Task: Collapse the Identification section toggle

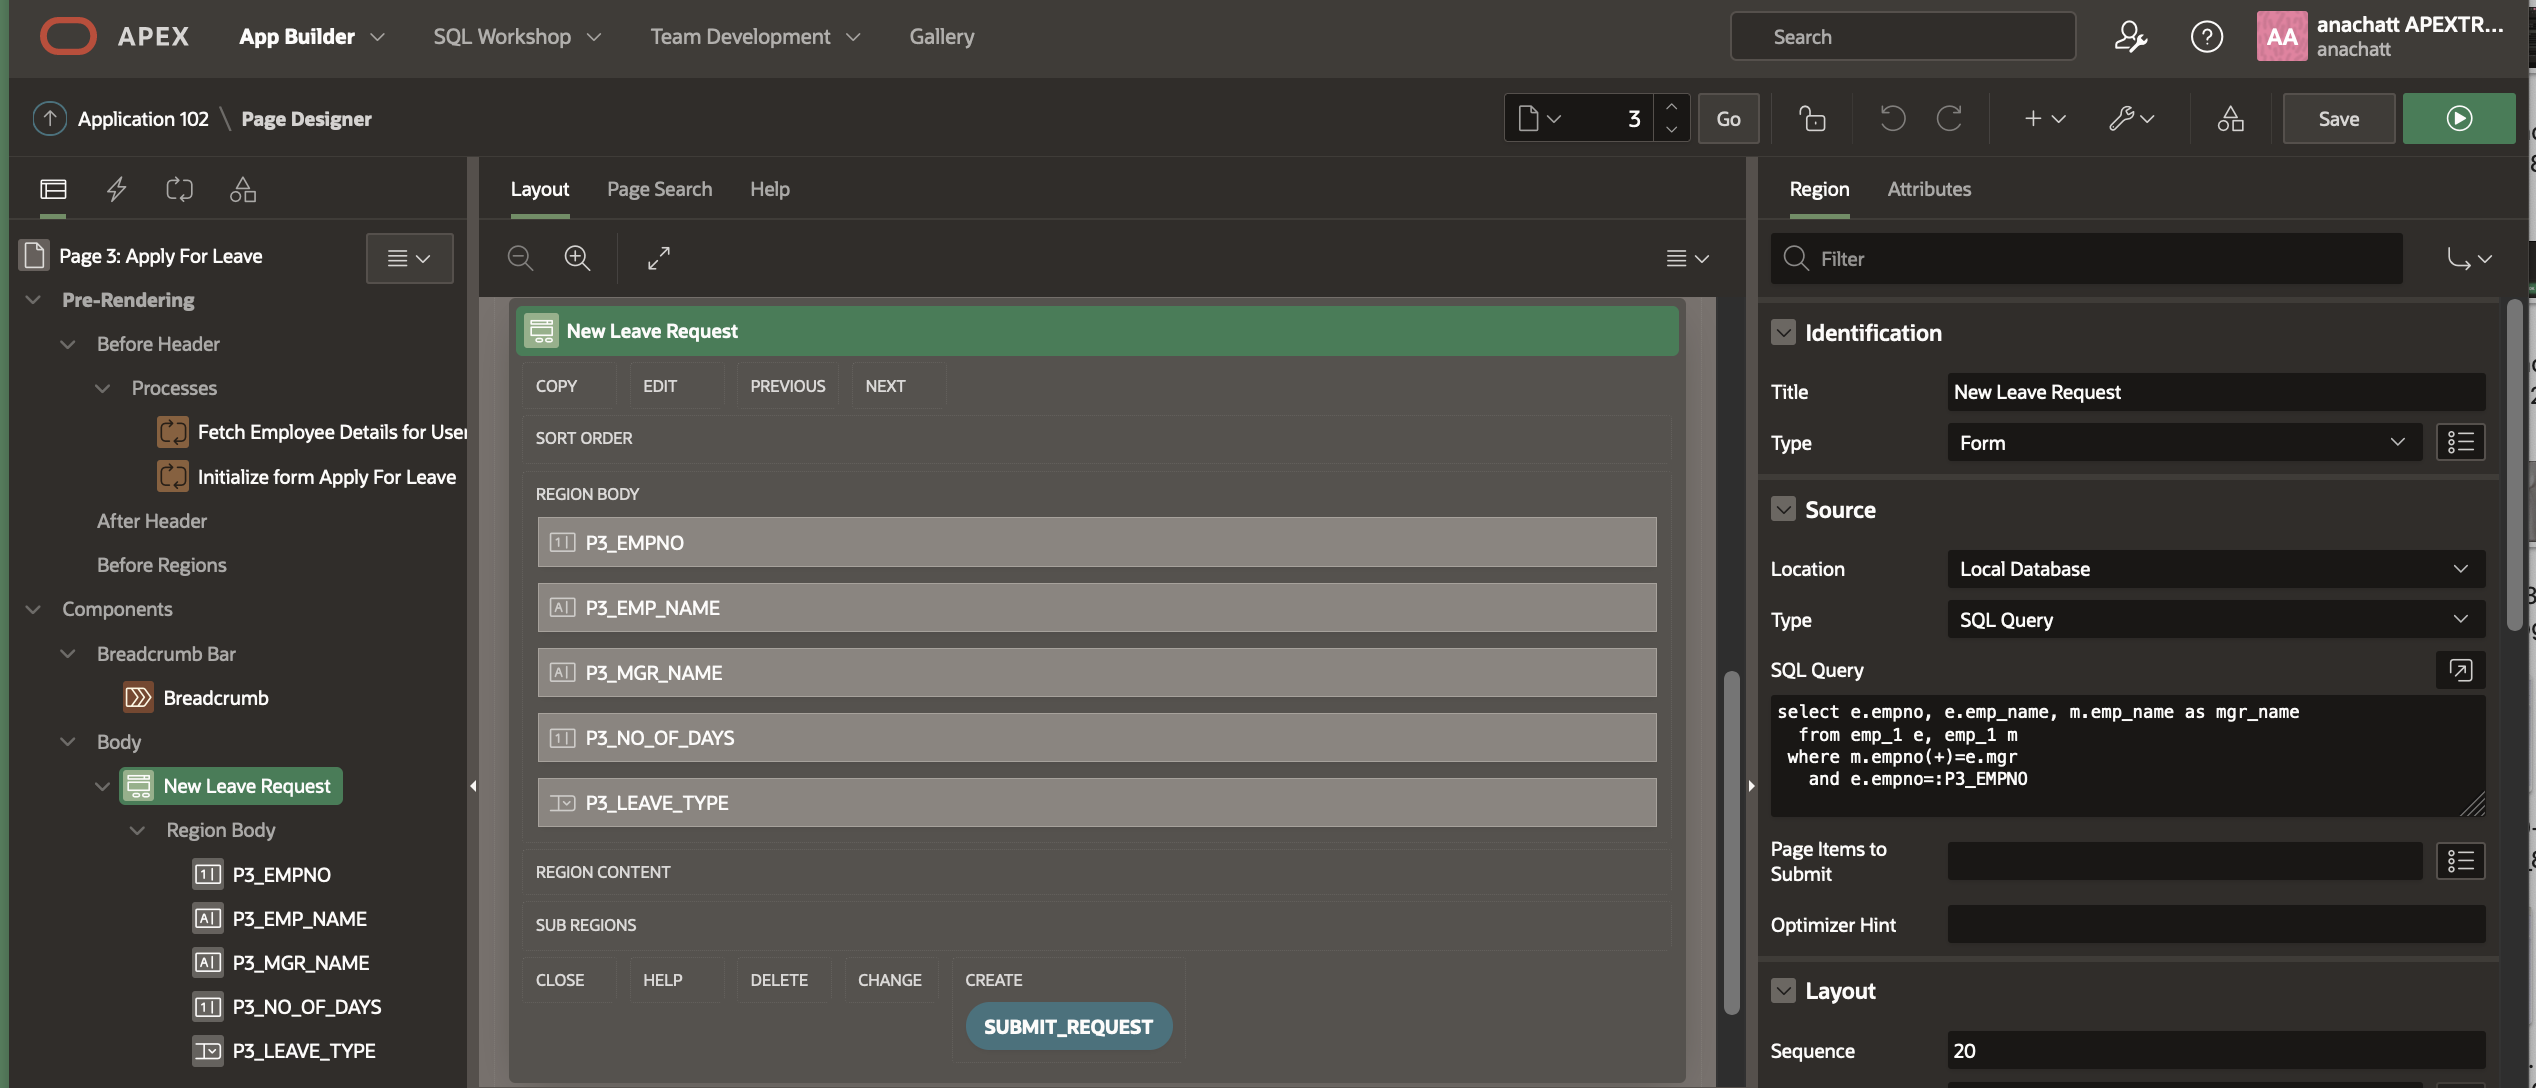Action: point(1783,333)
